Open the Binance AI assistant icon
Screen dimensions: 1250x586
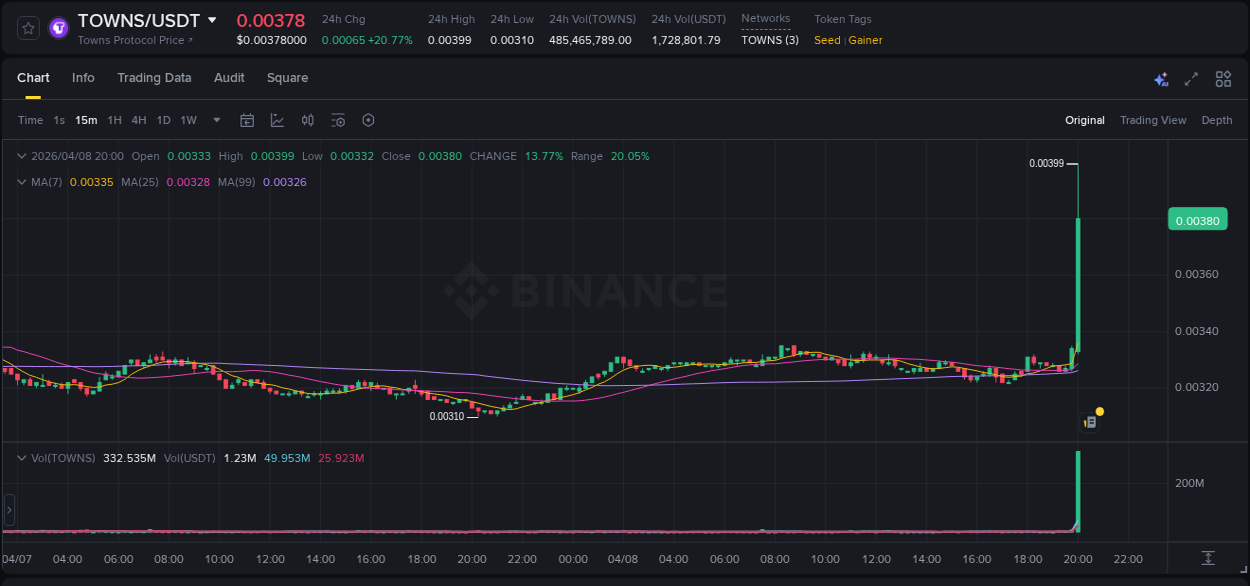1161,79
